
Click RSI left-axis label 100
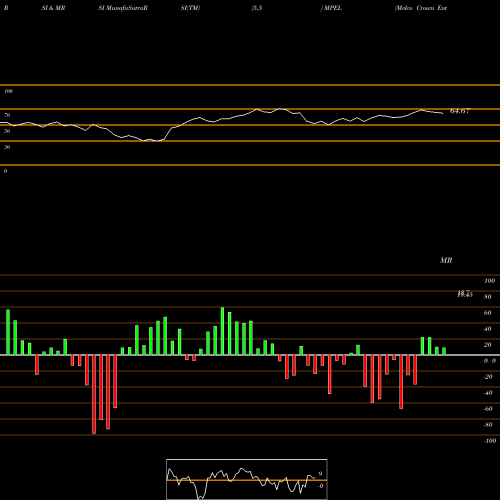click(x=8, y=91)
